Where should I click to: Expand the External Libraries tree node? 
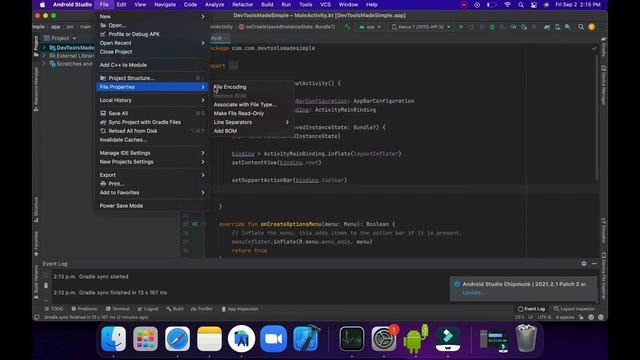[x=44, y=56]
